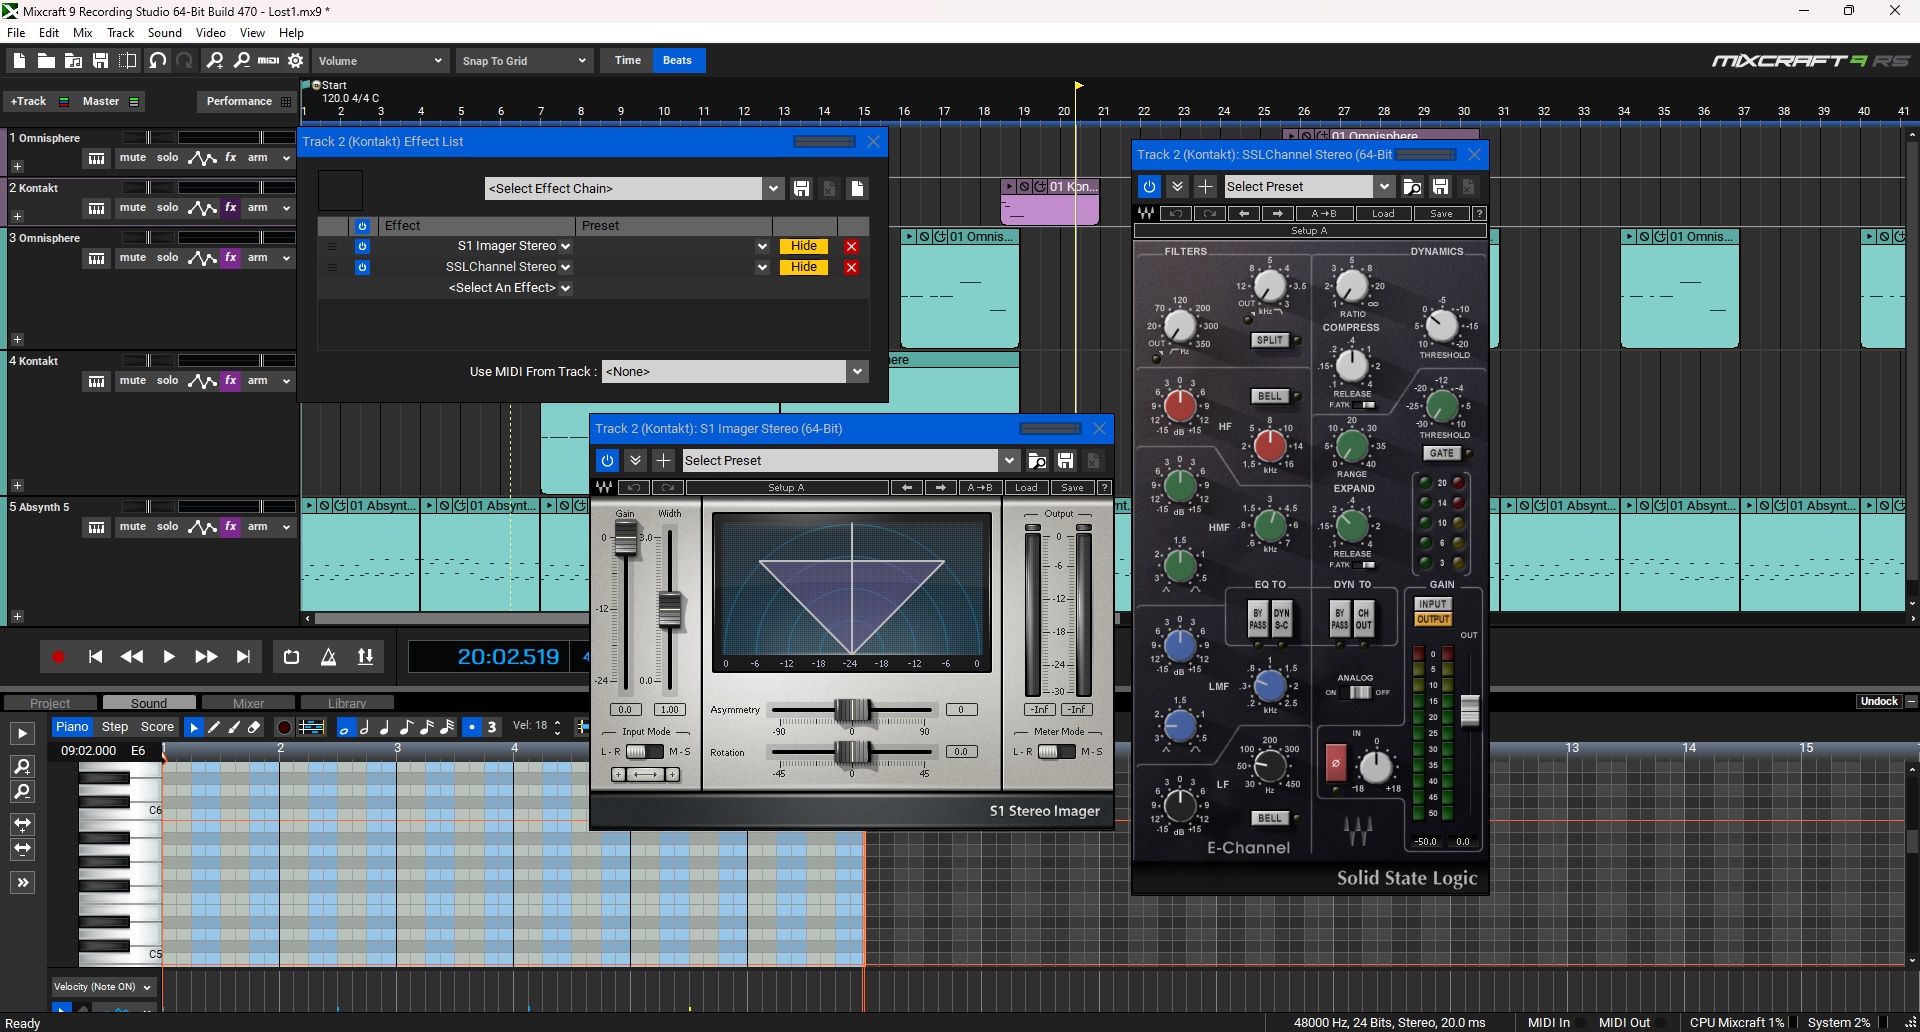Switch to the Library tab
Screen dimensions: 1920x1032
(347, 703)
